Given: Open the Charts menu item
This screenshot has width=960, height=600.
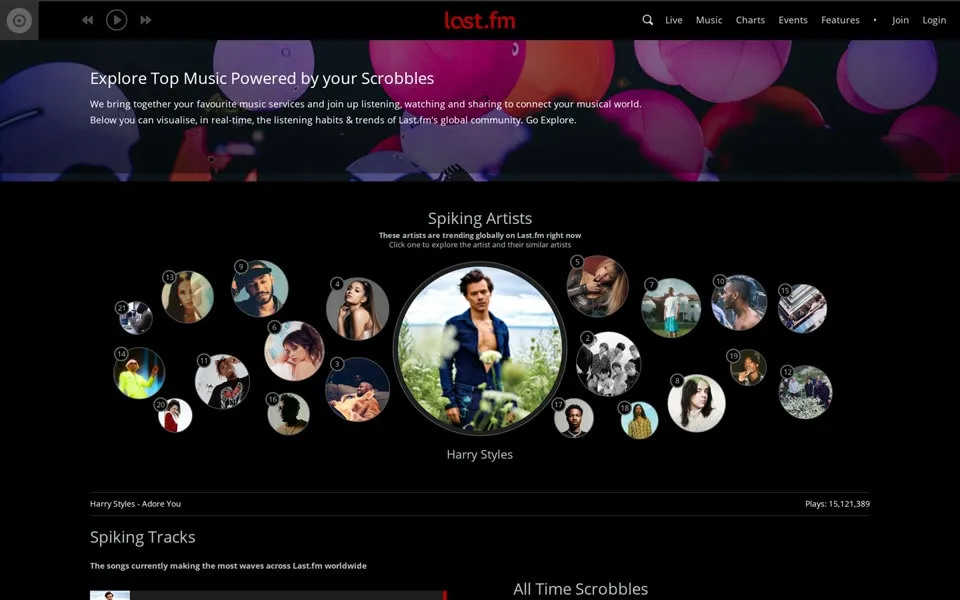Looking at the screenshot, I should point(750,20).
